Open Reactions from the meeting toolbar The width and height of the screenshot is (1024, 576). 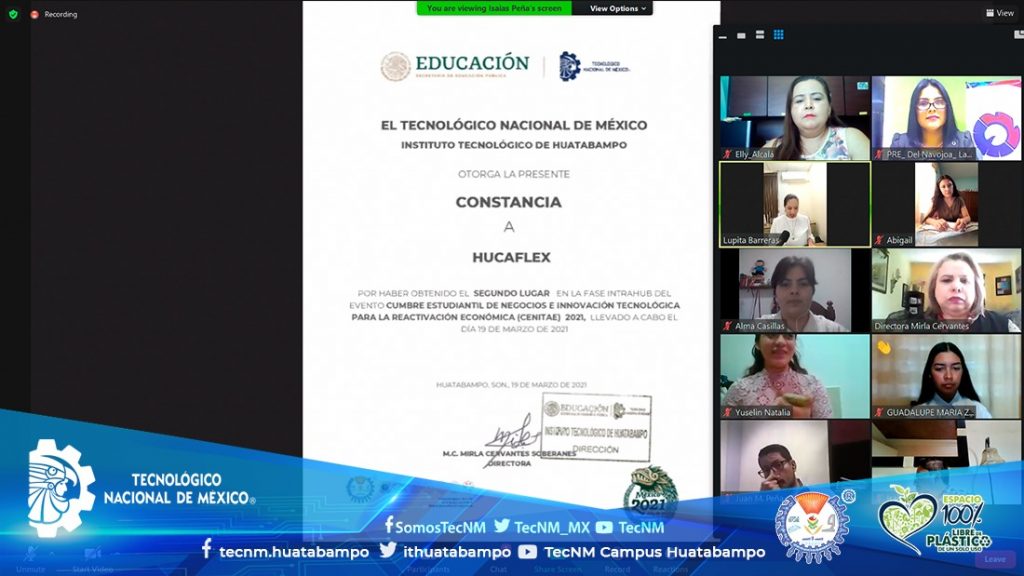point(670,569)
